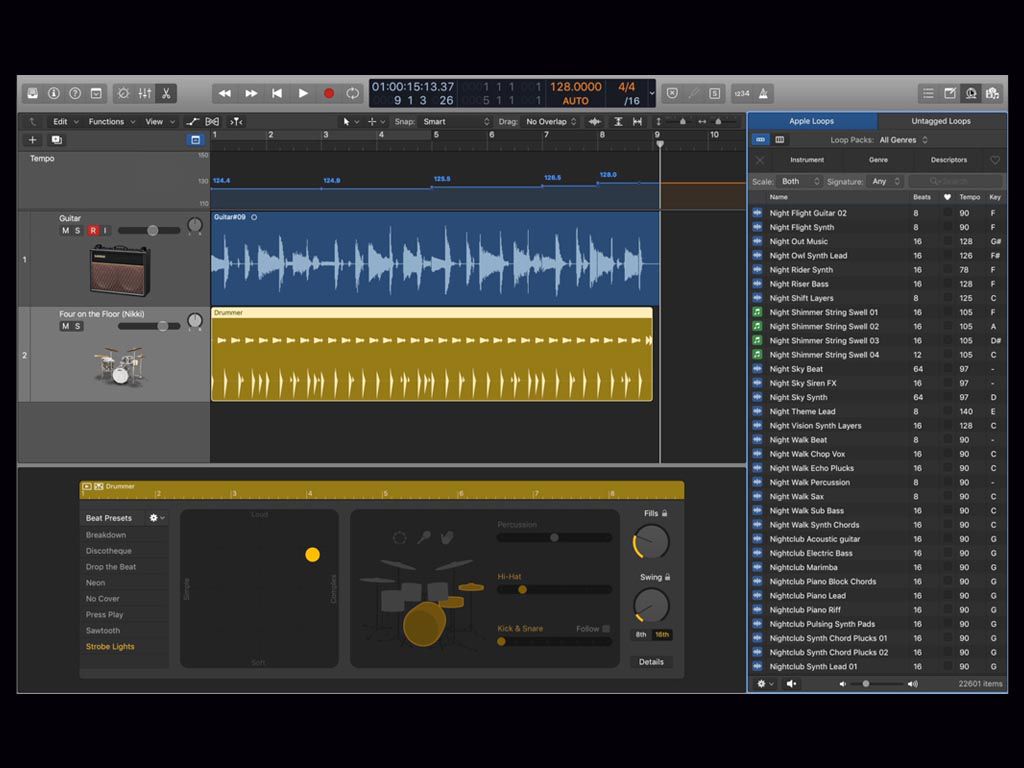The image size is (1024, 768).
Task: Open the View menu
Action: (160, 121)
